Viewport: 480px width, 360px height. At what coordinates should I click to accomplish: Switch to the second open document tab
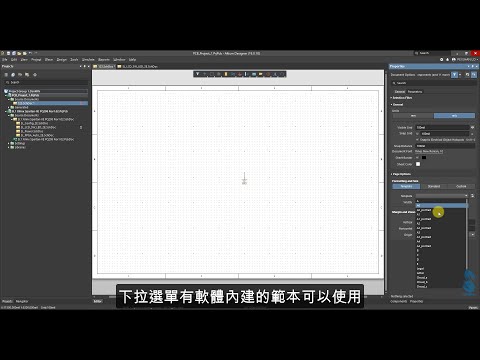coord(137,66)
